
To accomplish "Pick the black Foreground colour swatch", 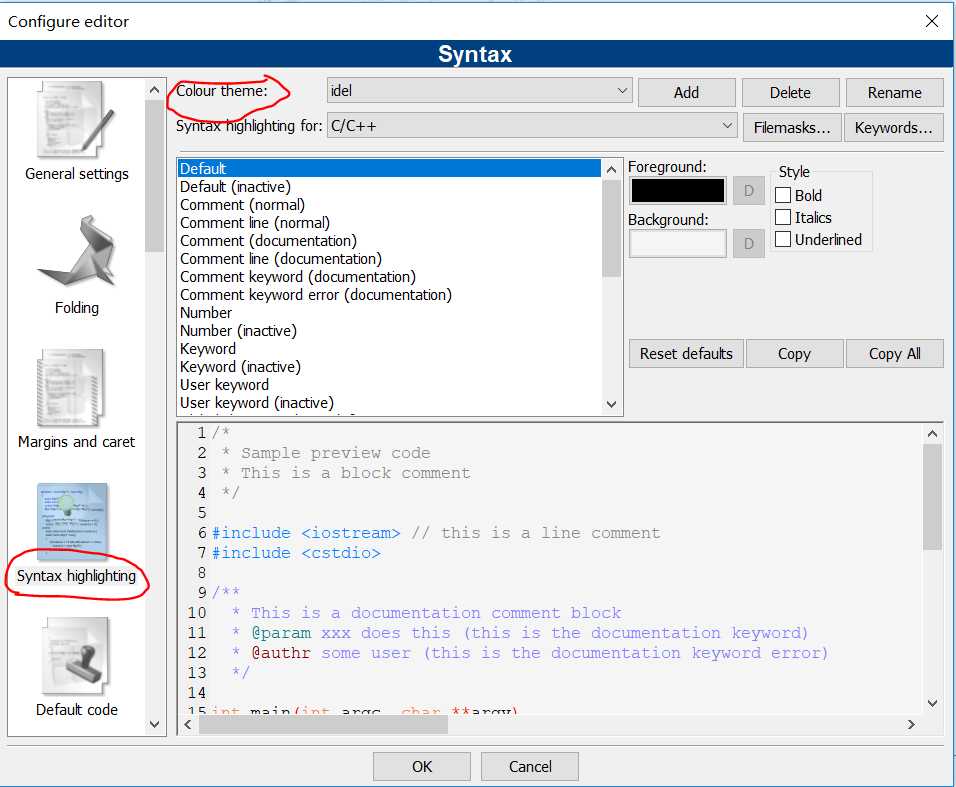I will tap(677, 191).
